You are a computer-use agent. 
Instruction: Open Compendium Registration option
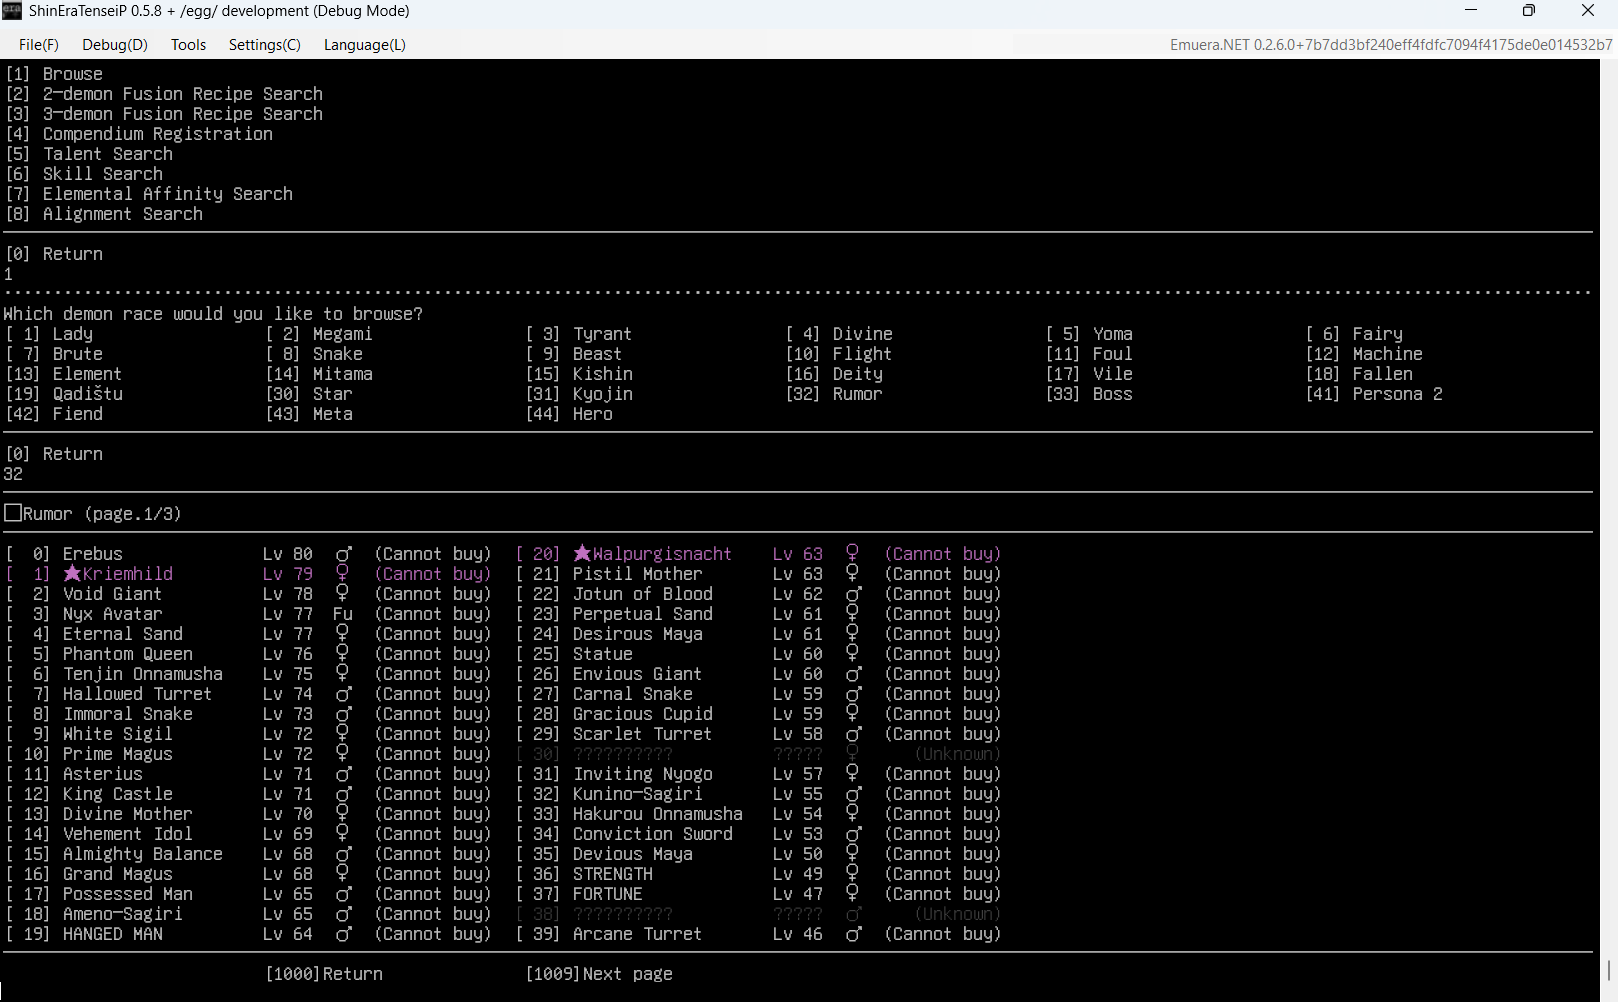(x=139, y=134)
